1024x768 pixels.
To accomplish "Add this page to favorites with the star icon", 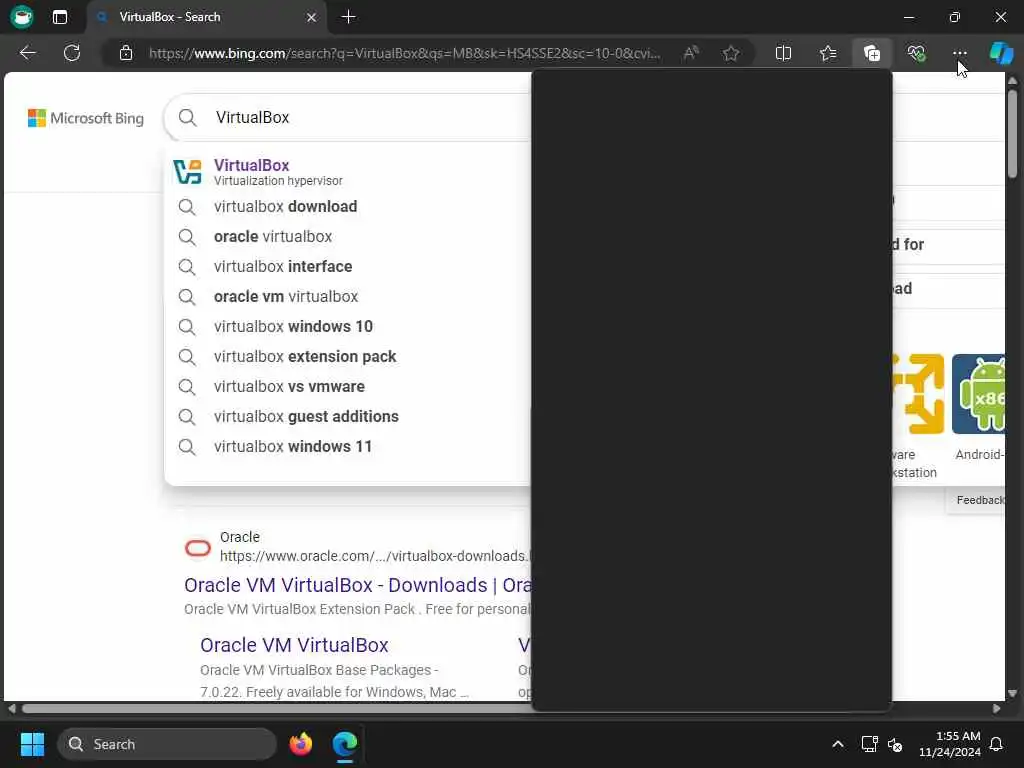I will pos(731,53).
